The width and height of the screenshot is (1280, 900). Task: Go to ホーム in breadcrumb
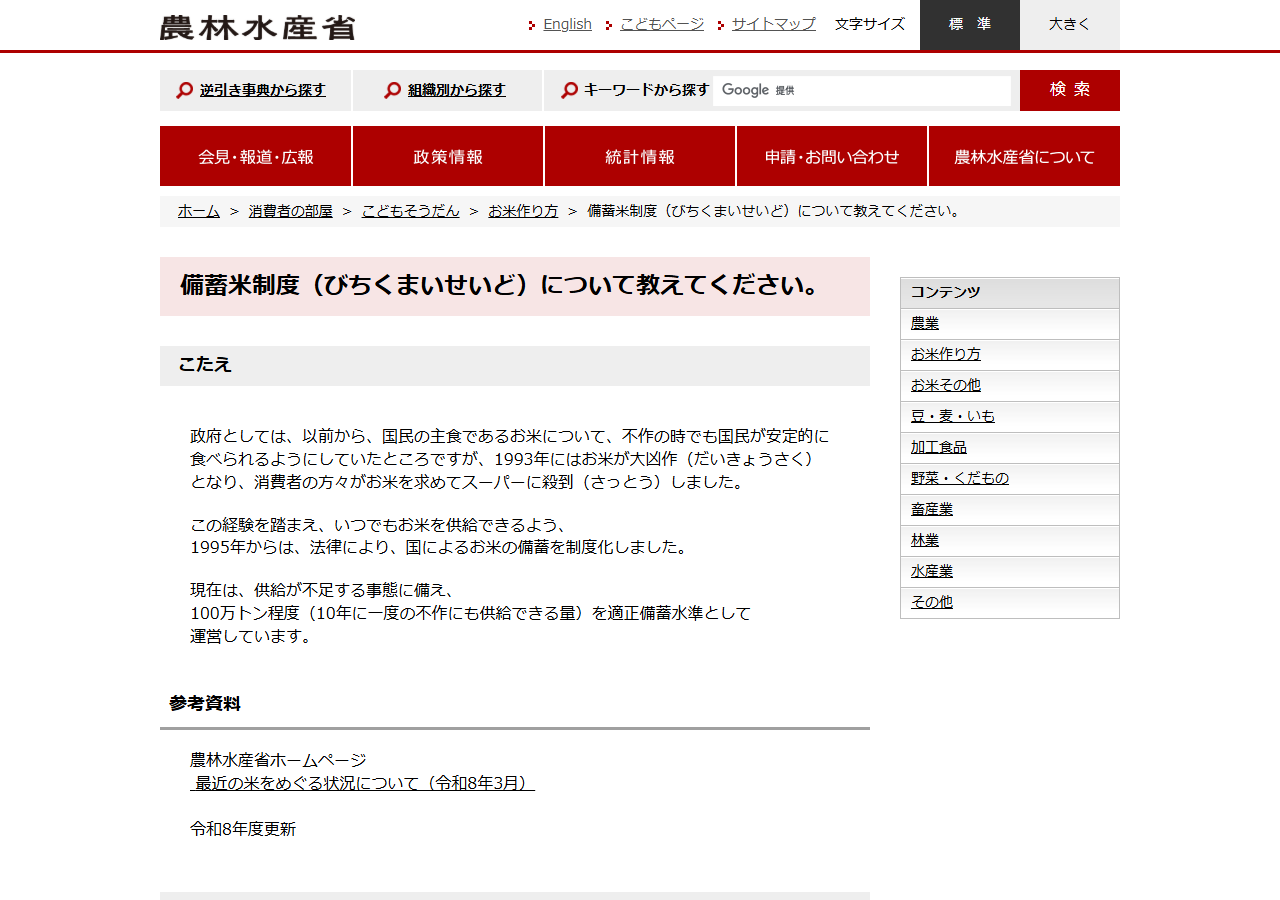[199, 211]
